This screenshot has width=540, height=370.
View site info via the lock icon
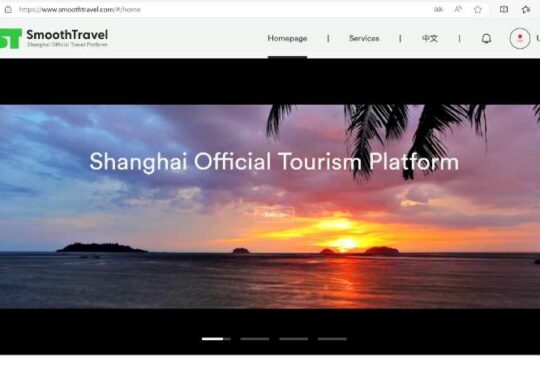point(8,9)
